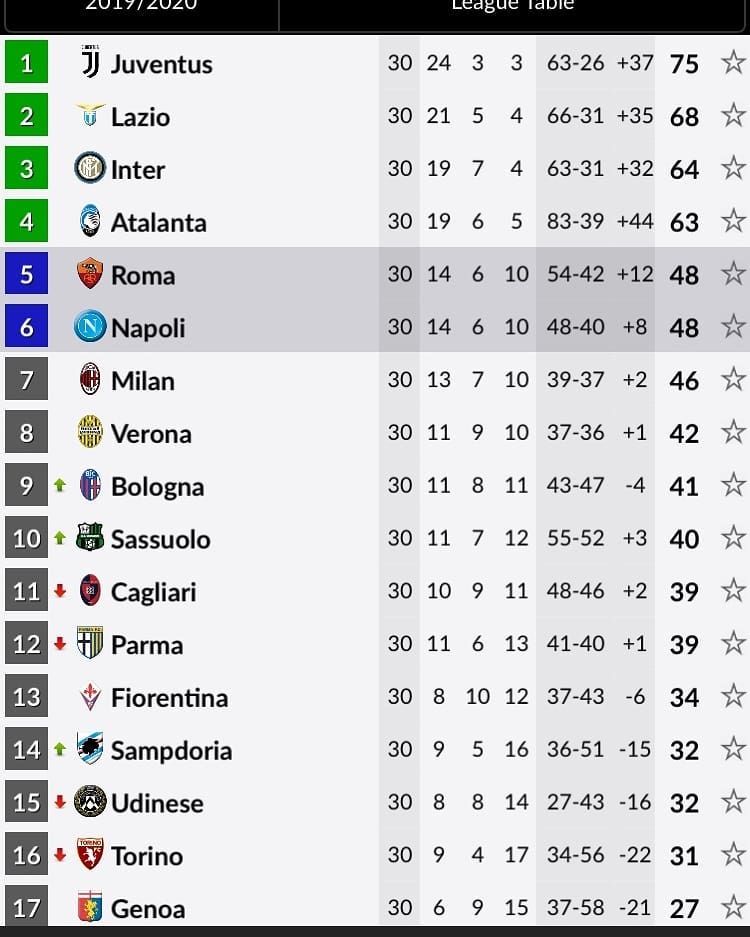Toggle the favorite star for Roma

click(733, 274)
